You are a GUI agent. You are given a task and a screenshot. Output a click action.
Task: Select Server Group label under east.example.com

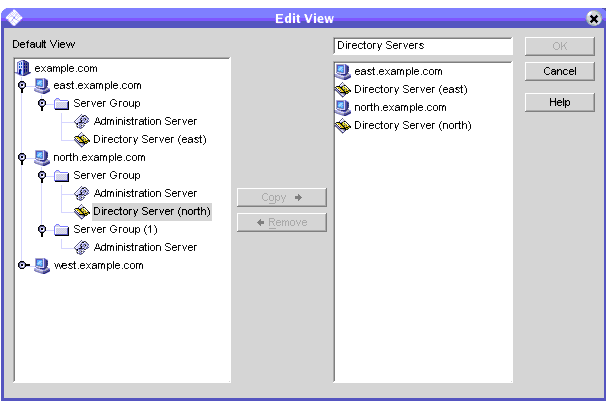107,103
